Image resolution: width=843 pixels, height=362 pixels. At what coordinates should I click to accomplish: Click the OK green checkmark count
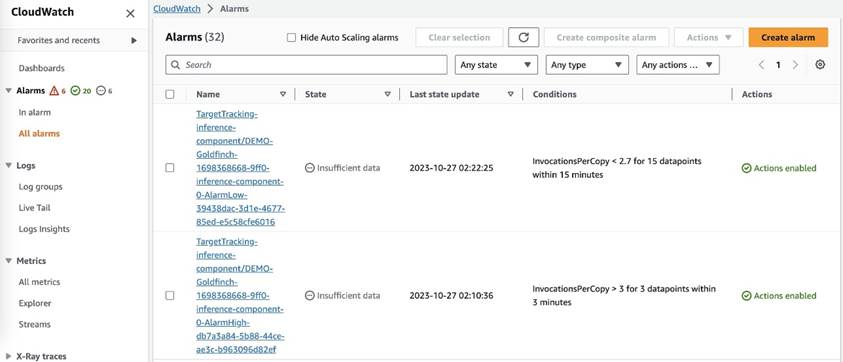pyautogui.click(x=81, y=91)
